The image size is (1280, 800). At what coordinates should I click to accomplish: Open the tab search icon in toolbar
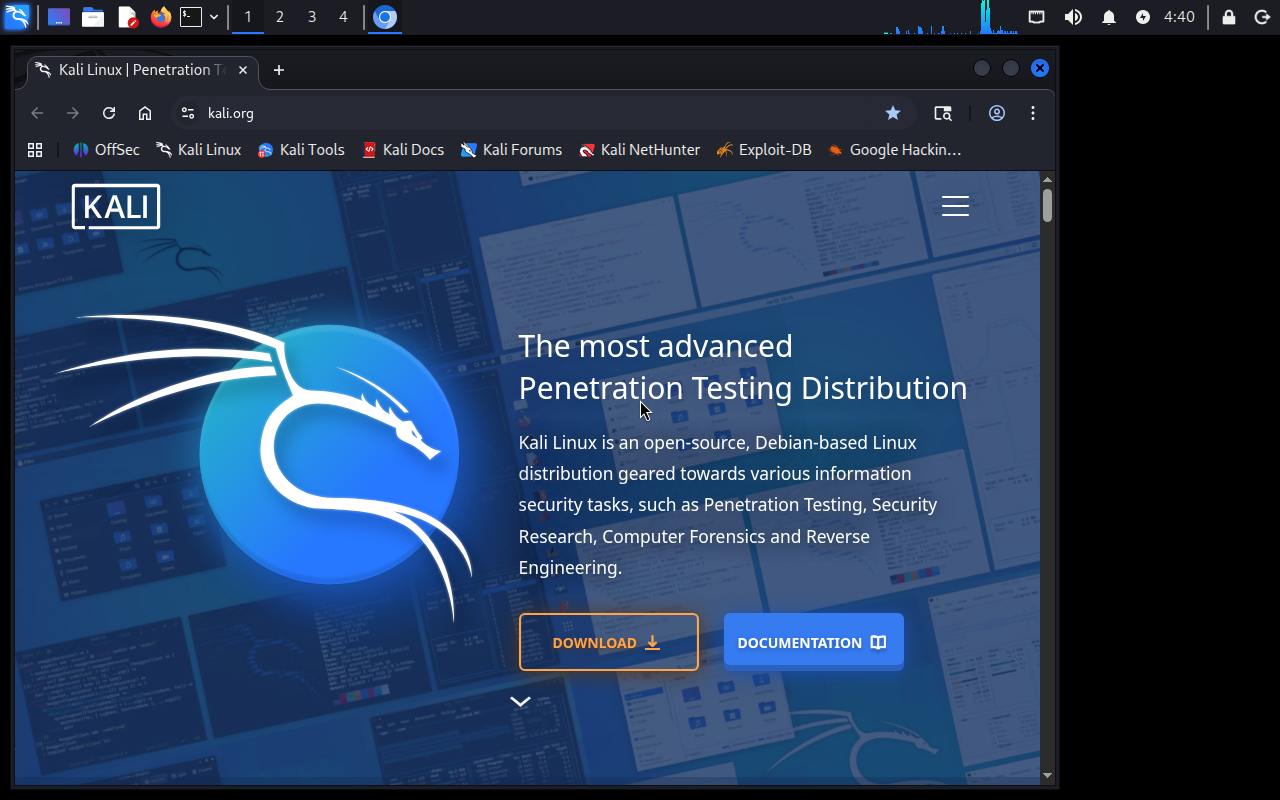coord(943,113)
